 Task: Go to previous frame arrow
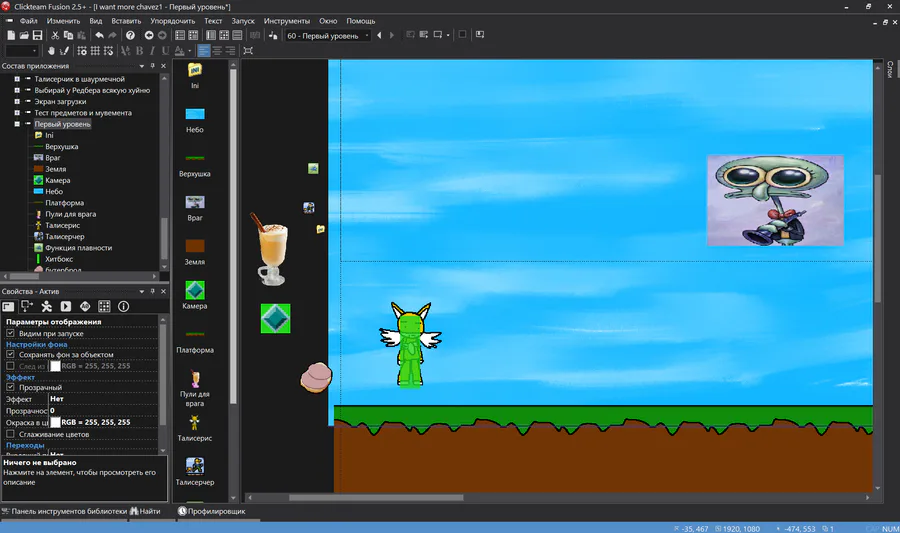coord(379,36)
